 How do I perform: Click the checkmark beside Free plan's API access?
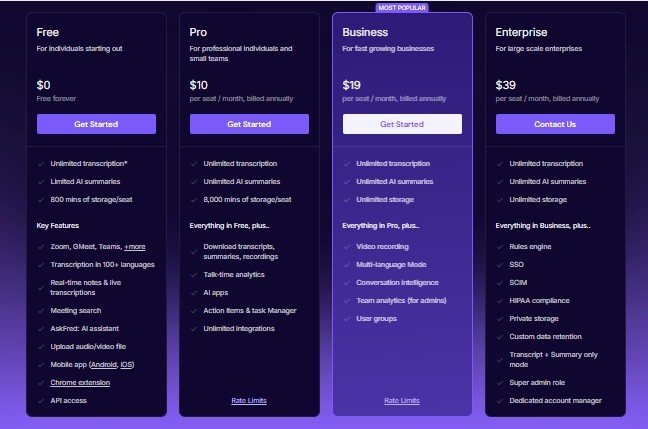point(41,400)
